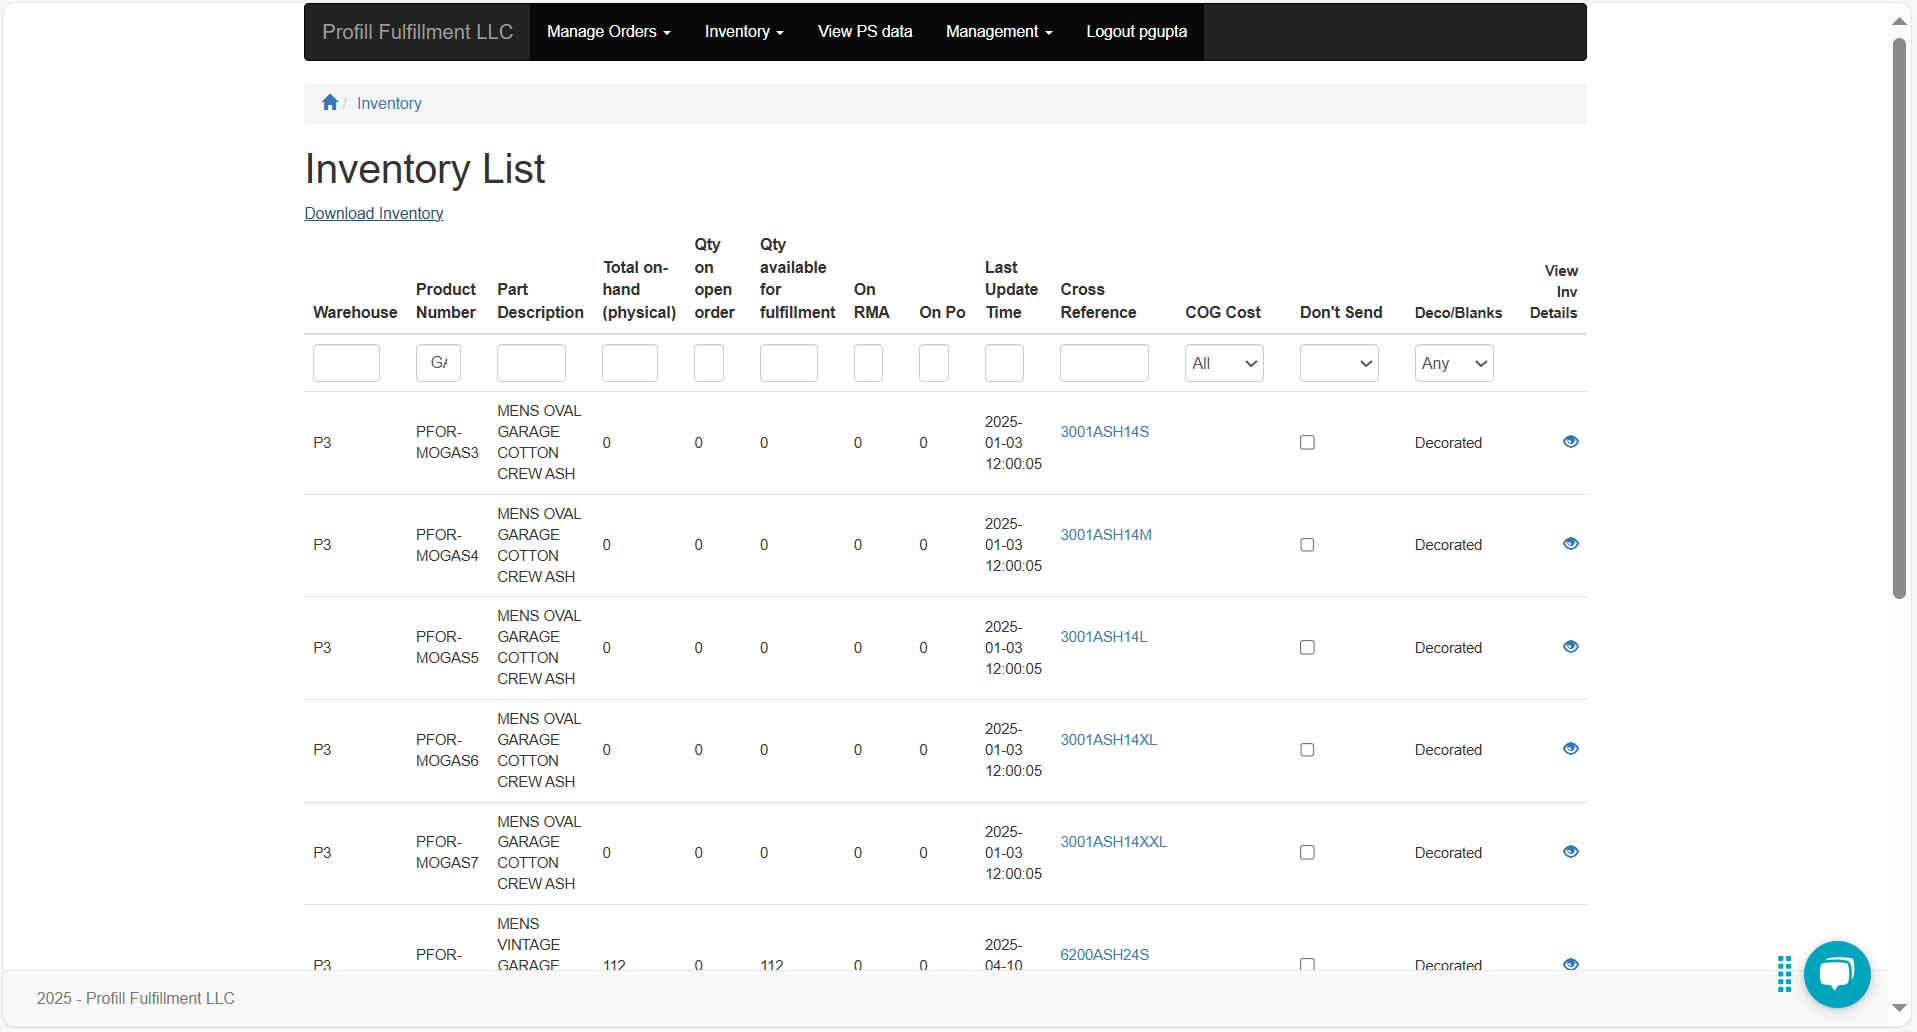Expand the Inventory navbar menu
1917x1032 pixels.
[744, 32]
